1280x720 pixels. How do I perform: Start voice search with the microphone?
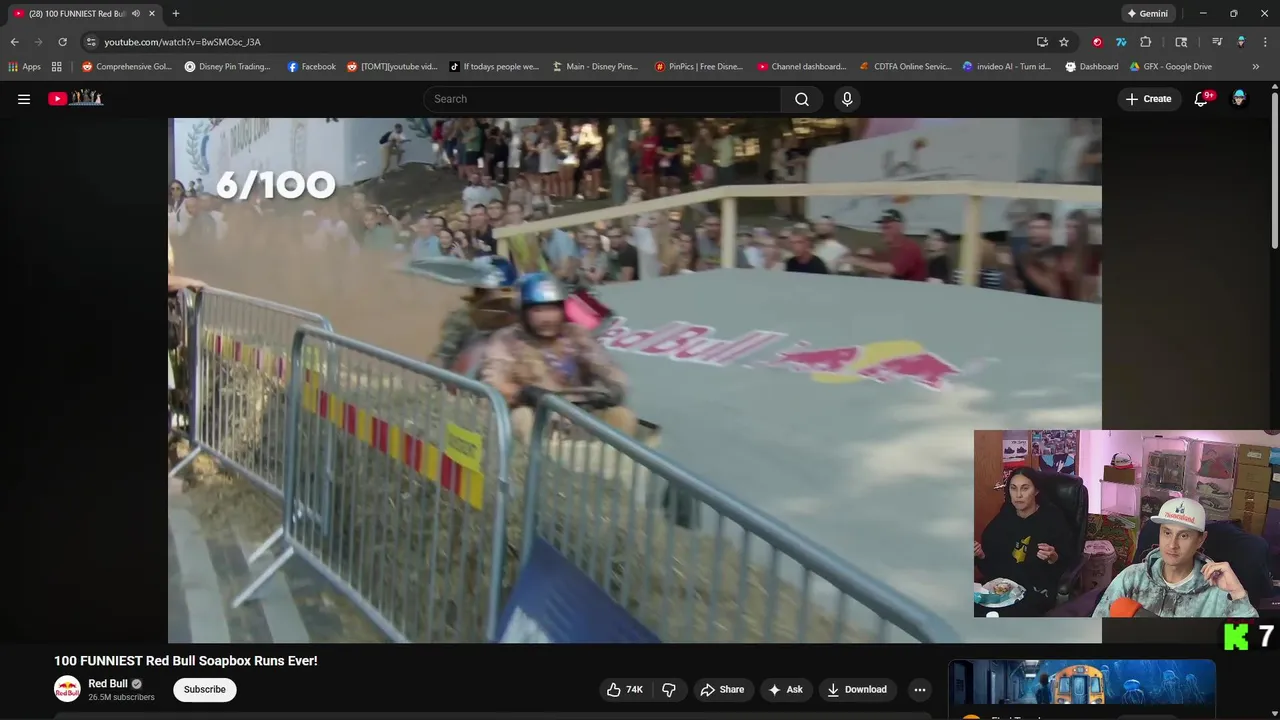(x=847, y=99)
